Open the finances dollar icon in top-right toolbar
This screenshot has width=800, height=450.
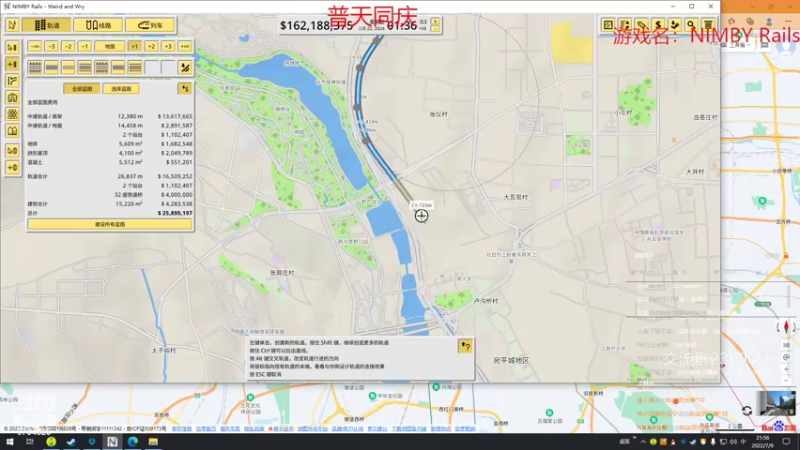[x=658, y=25]
